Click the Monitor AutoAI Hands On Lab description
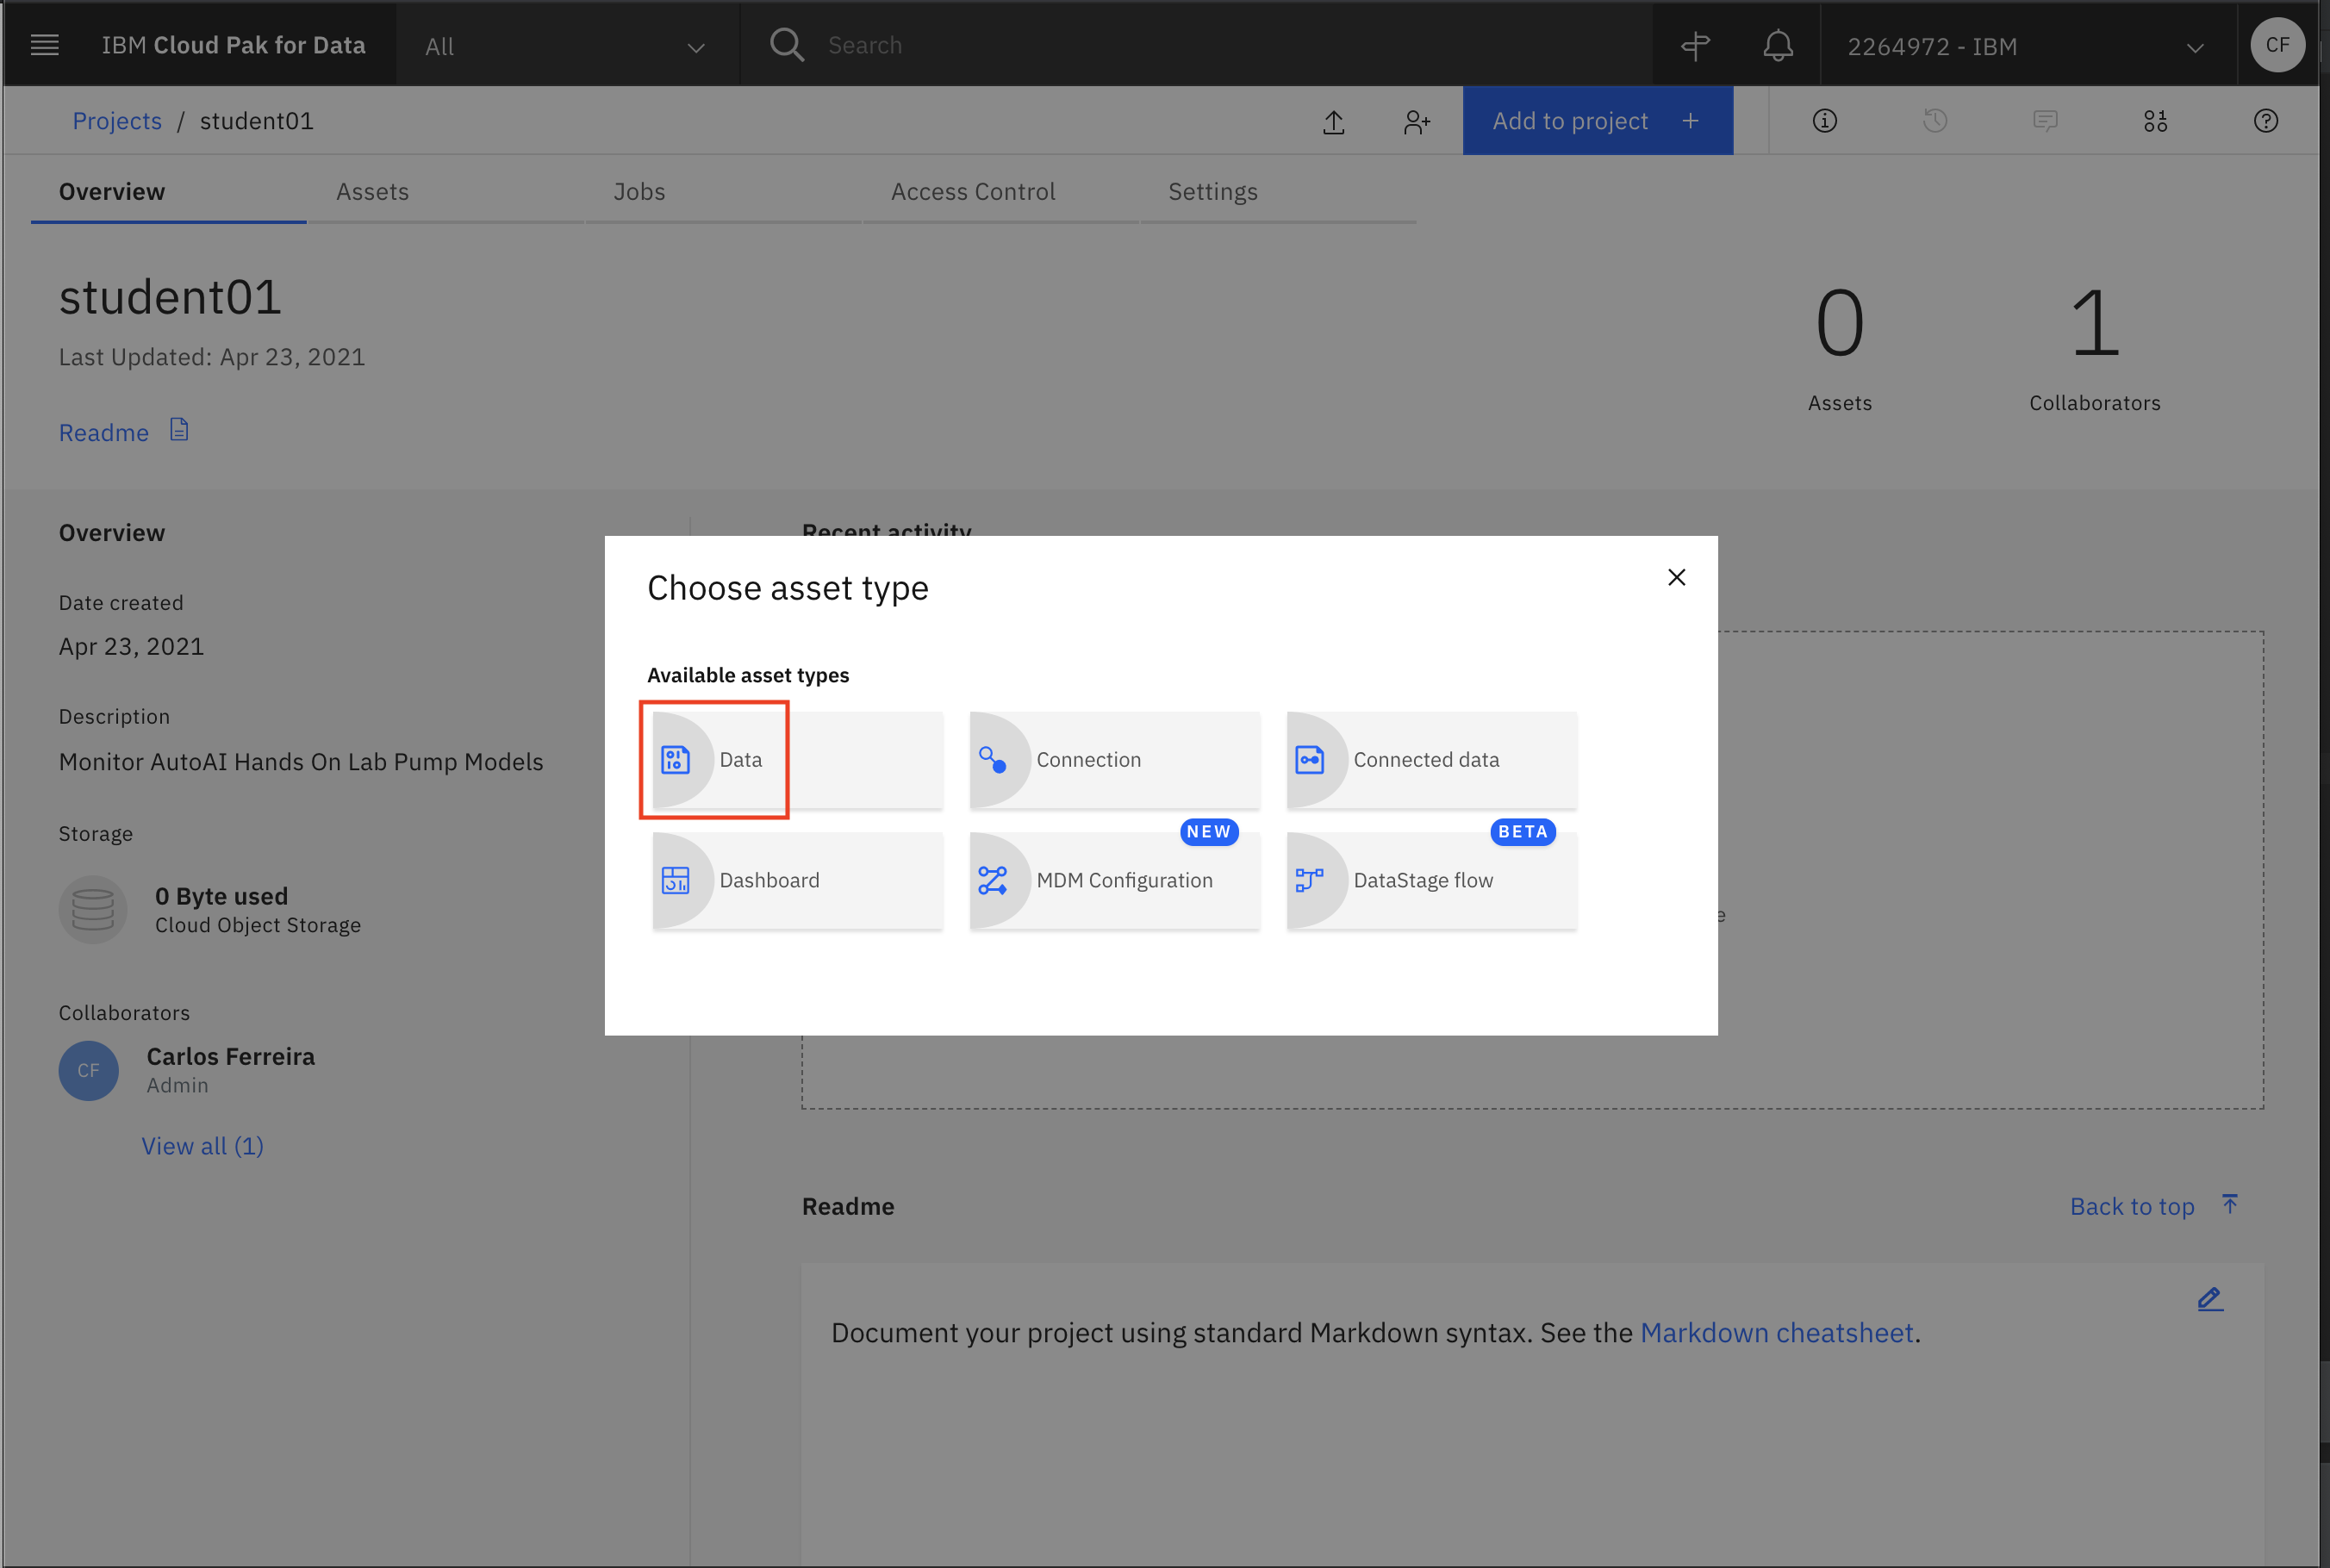 301,762
